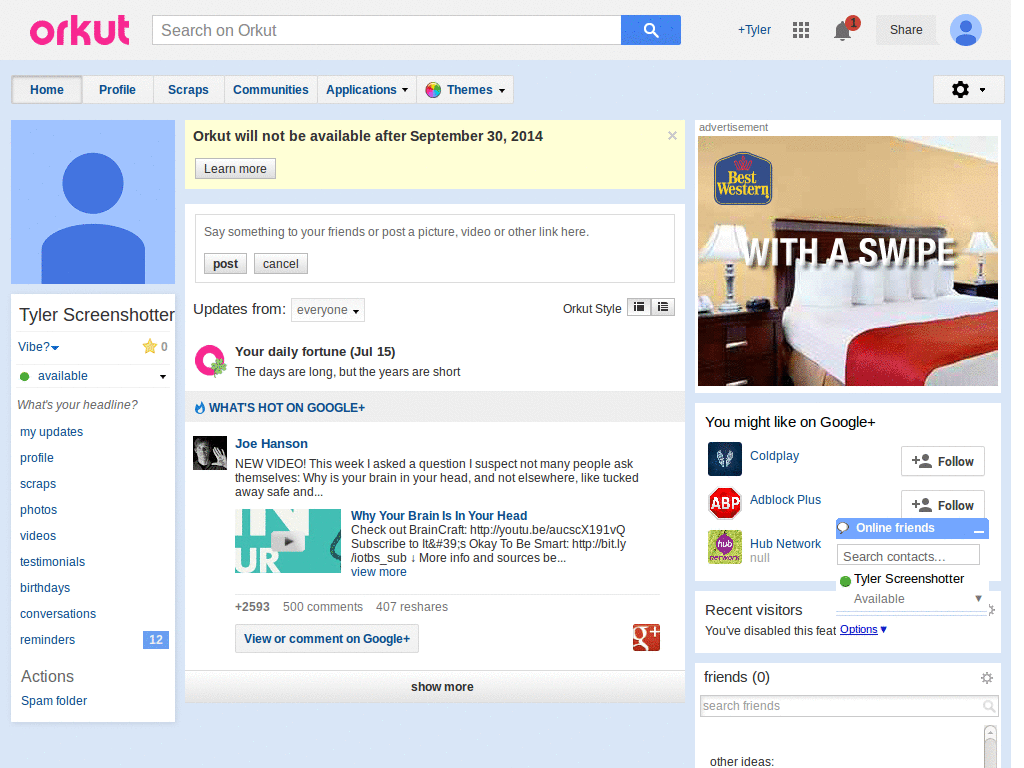Click the Hub Network logo icon
Screen dimensions: 1024x768
(x=725, y=547)
